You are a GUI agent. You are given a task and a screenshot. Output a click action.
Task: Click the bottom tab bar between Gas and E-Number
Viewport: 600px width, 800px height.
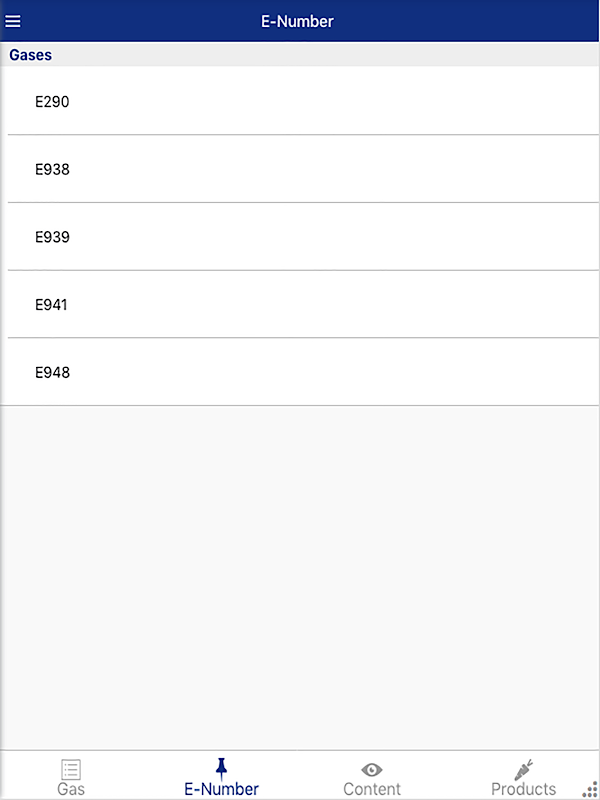pyautogui.click(x=145, y=775)
